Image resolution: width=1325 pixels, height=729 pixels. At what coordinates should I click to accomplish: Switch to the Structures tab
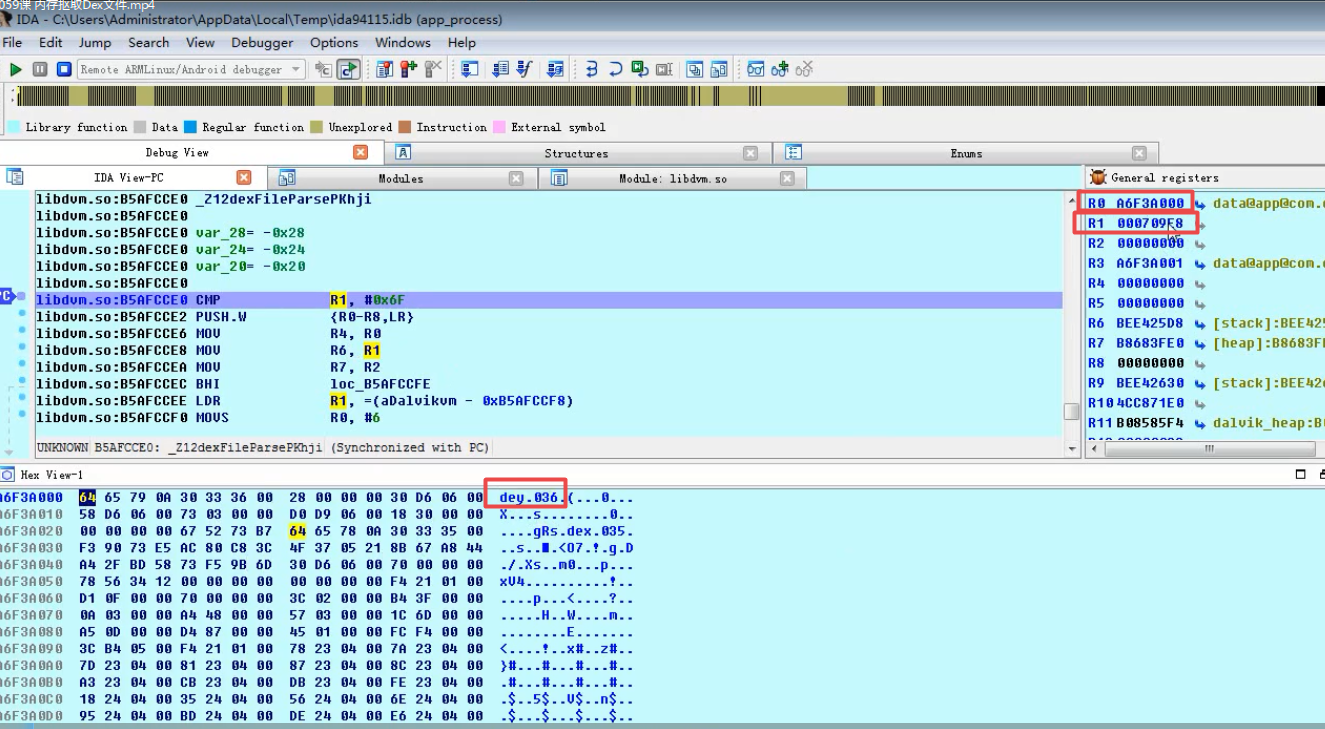click(576, 153)
